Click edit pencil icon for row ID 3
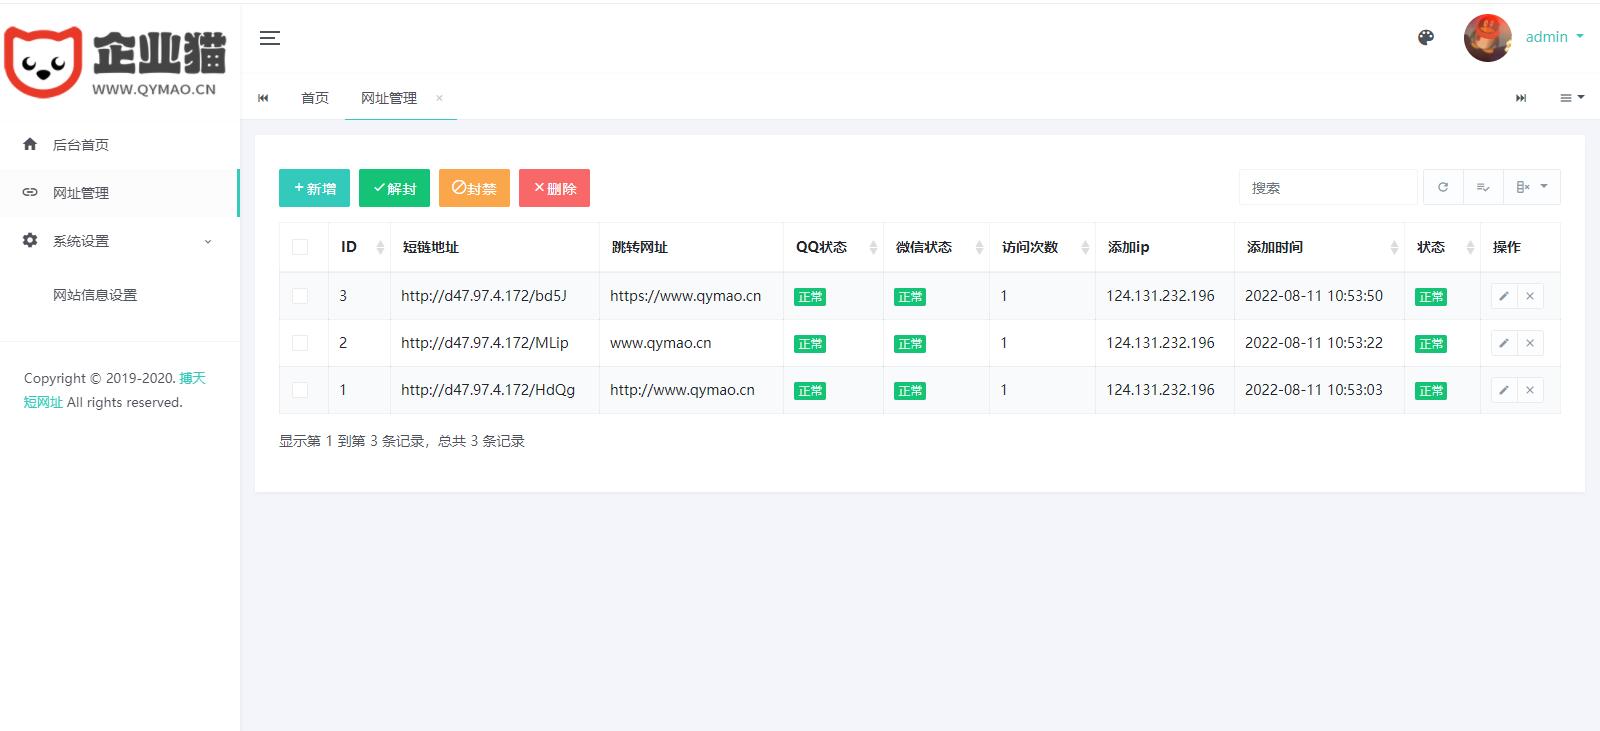This screenshot has width=1600, height=731. pos(1503,296)
